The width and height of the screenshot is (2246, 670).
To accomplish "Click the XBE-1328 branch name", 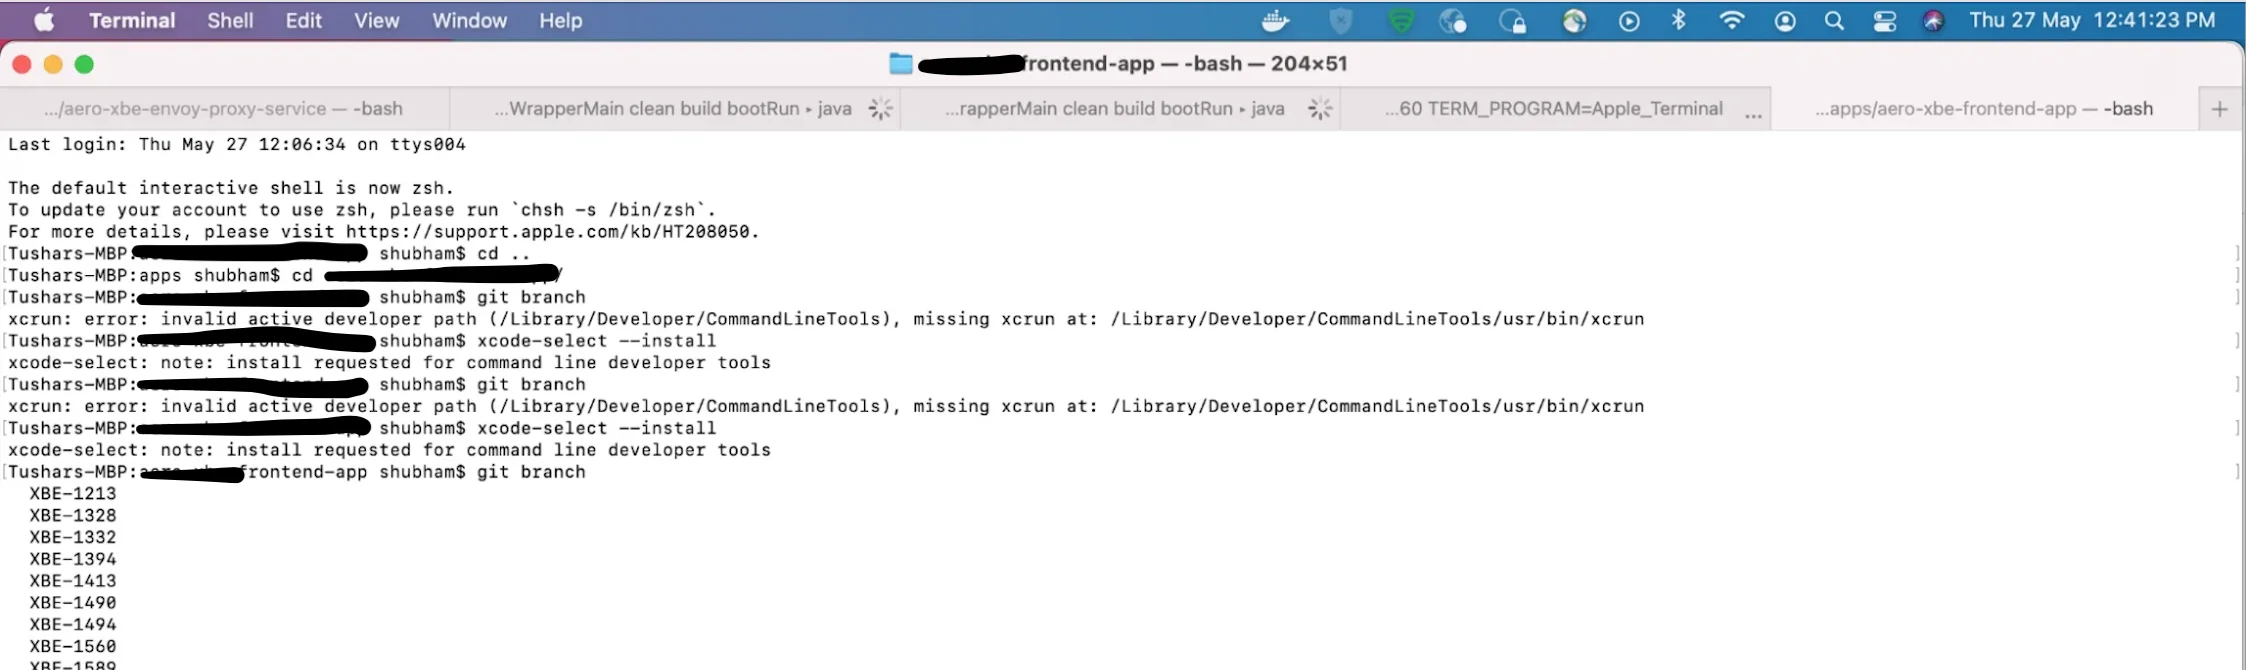I will (73, 515).
